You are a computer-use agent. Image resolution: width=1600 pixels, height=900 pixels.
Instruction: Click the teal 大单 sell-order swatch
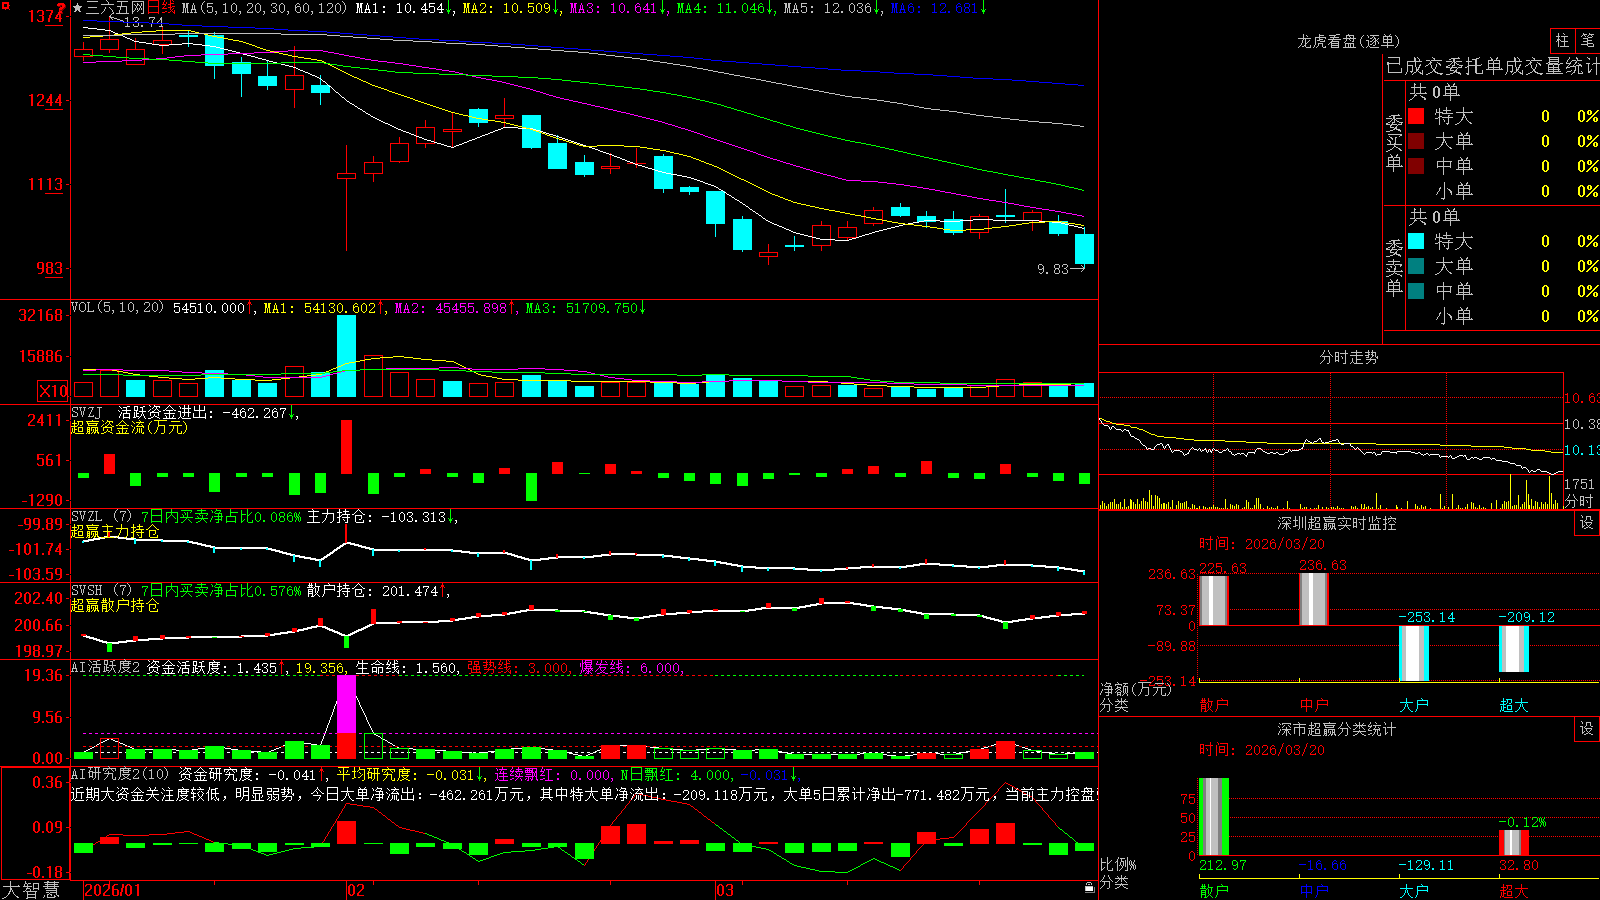[1416, 266]
